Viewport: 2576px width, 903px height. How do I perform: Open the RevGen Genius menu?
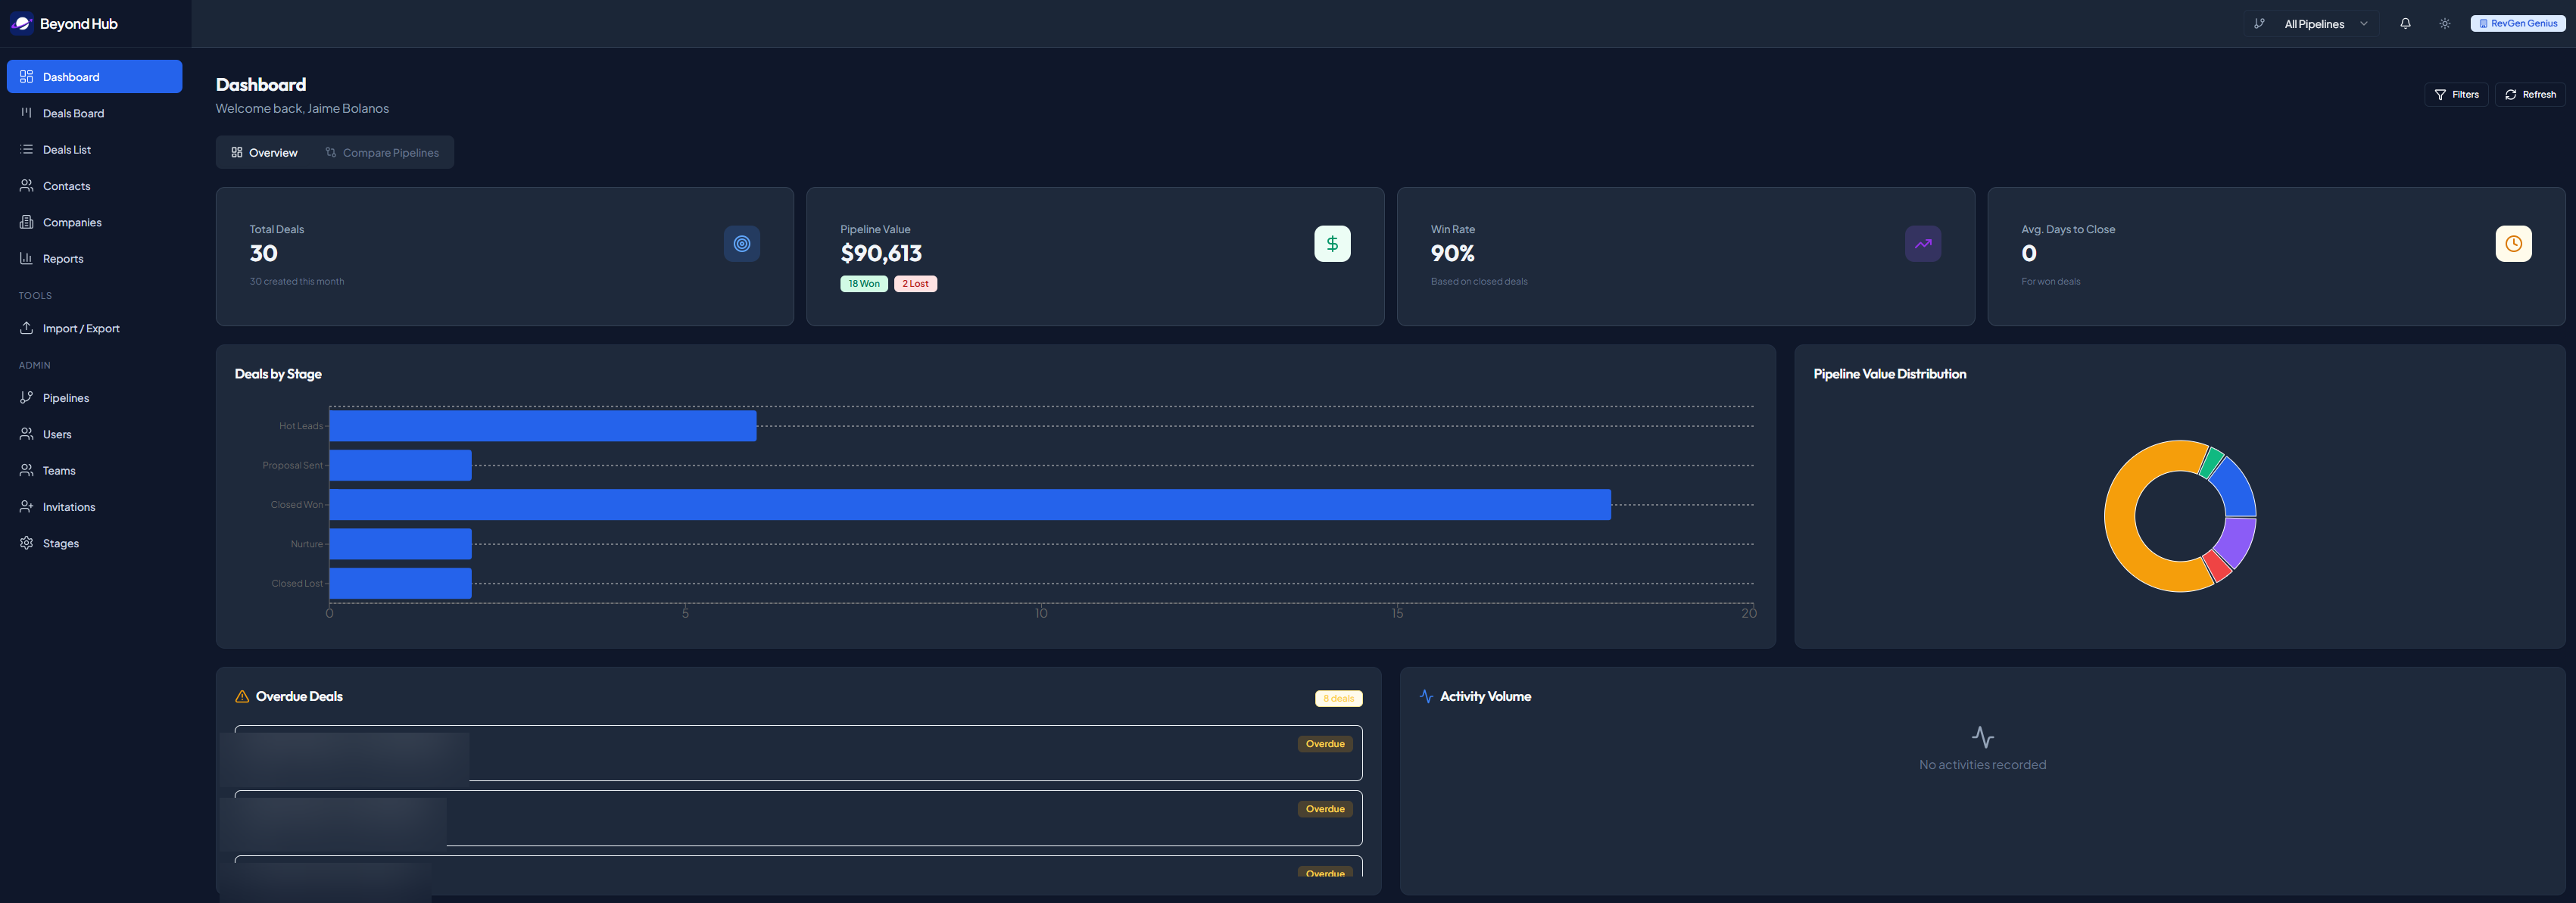[2517, 23]
